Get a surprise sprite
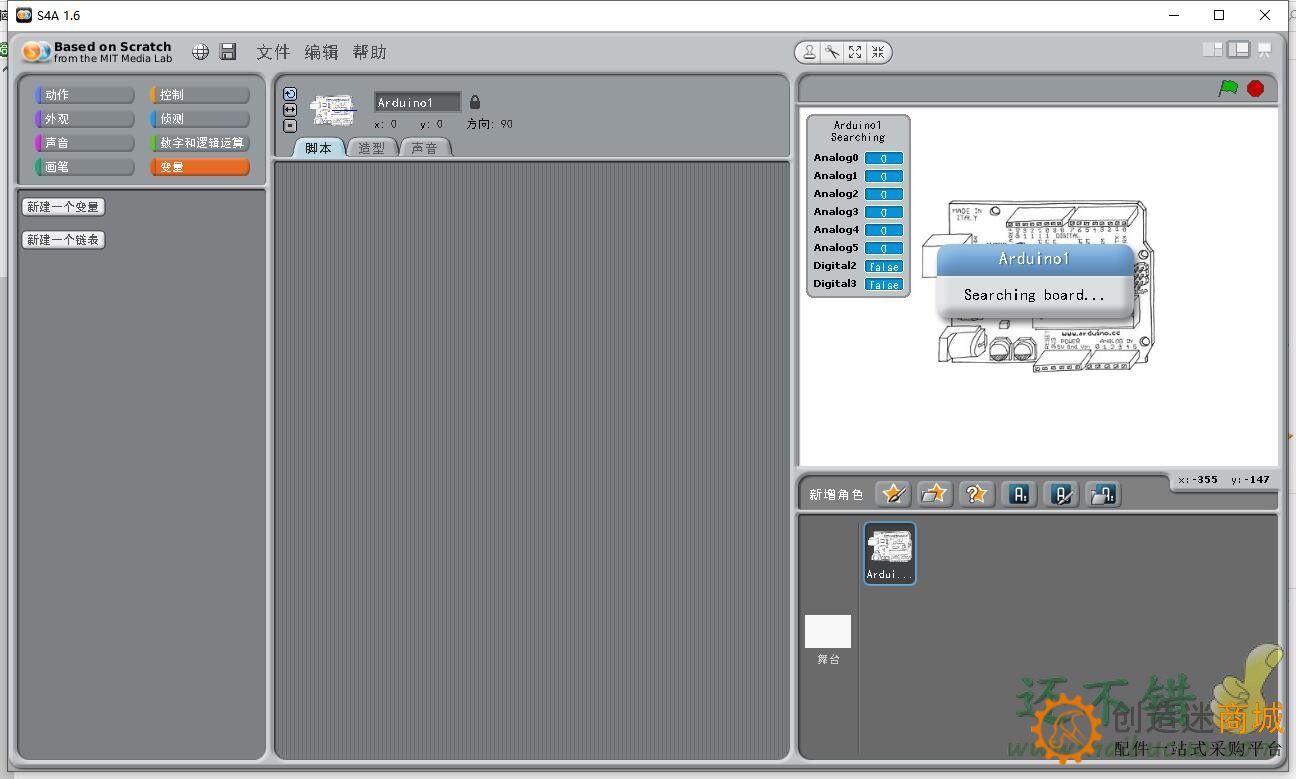Image resolution: width=1296 pixels, height=779 pixels. click(976, 493)
